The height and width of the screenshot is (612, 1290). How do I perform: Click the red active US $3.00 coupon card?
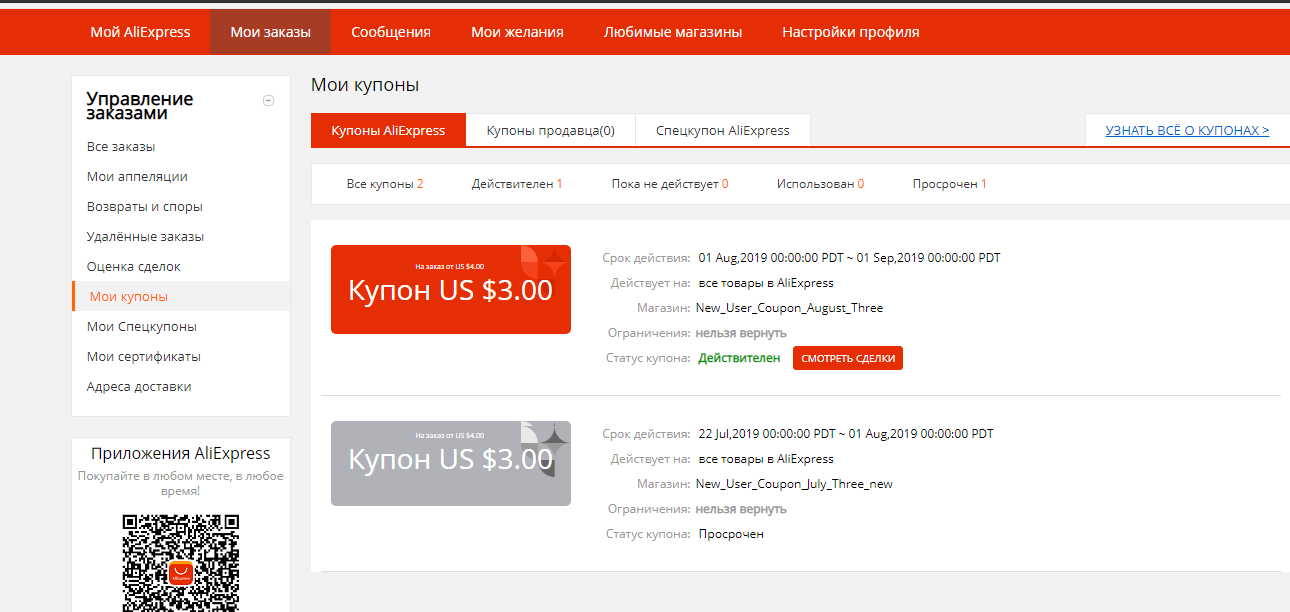coord(451,289)
